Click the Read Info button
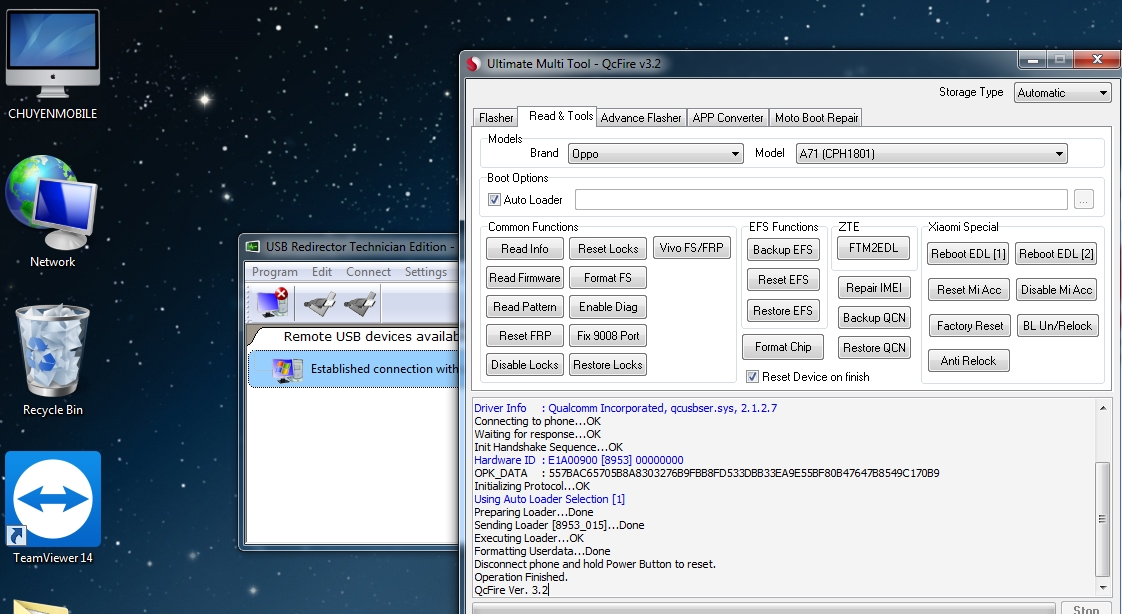 tap(525, 249)
